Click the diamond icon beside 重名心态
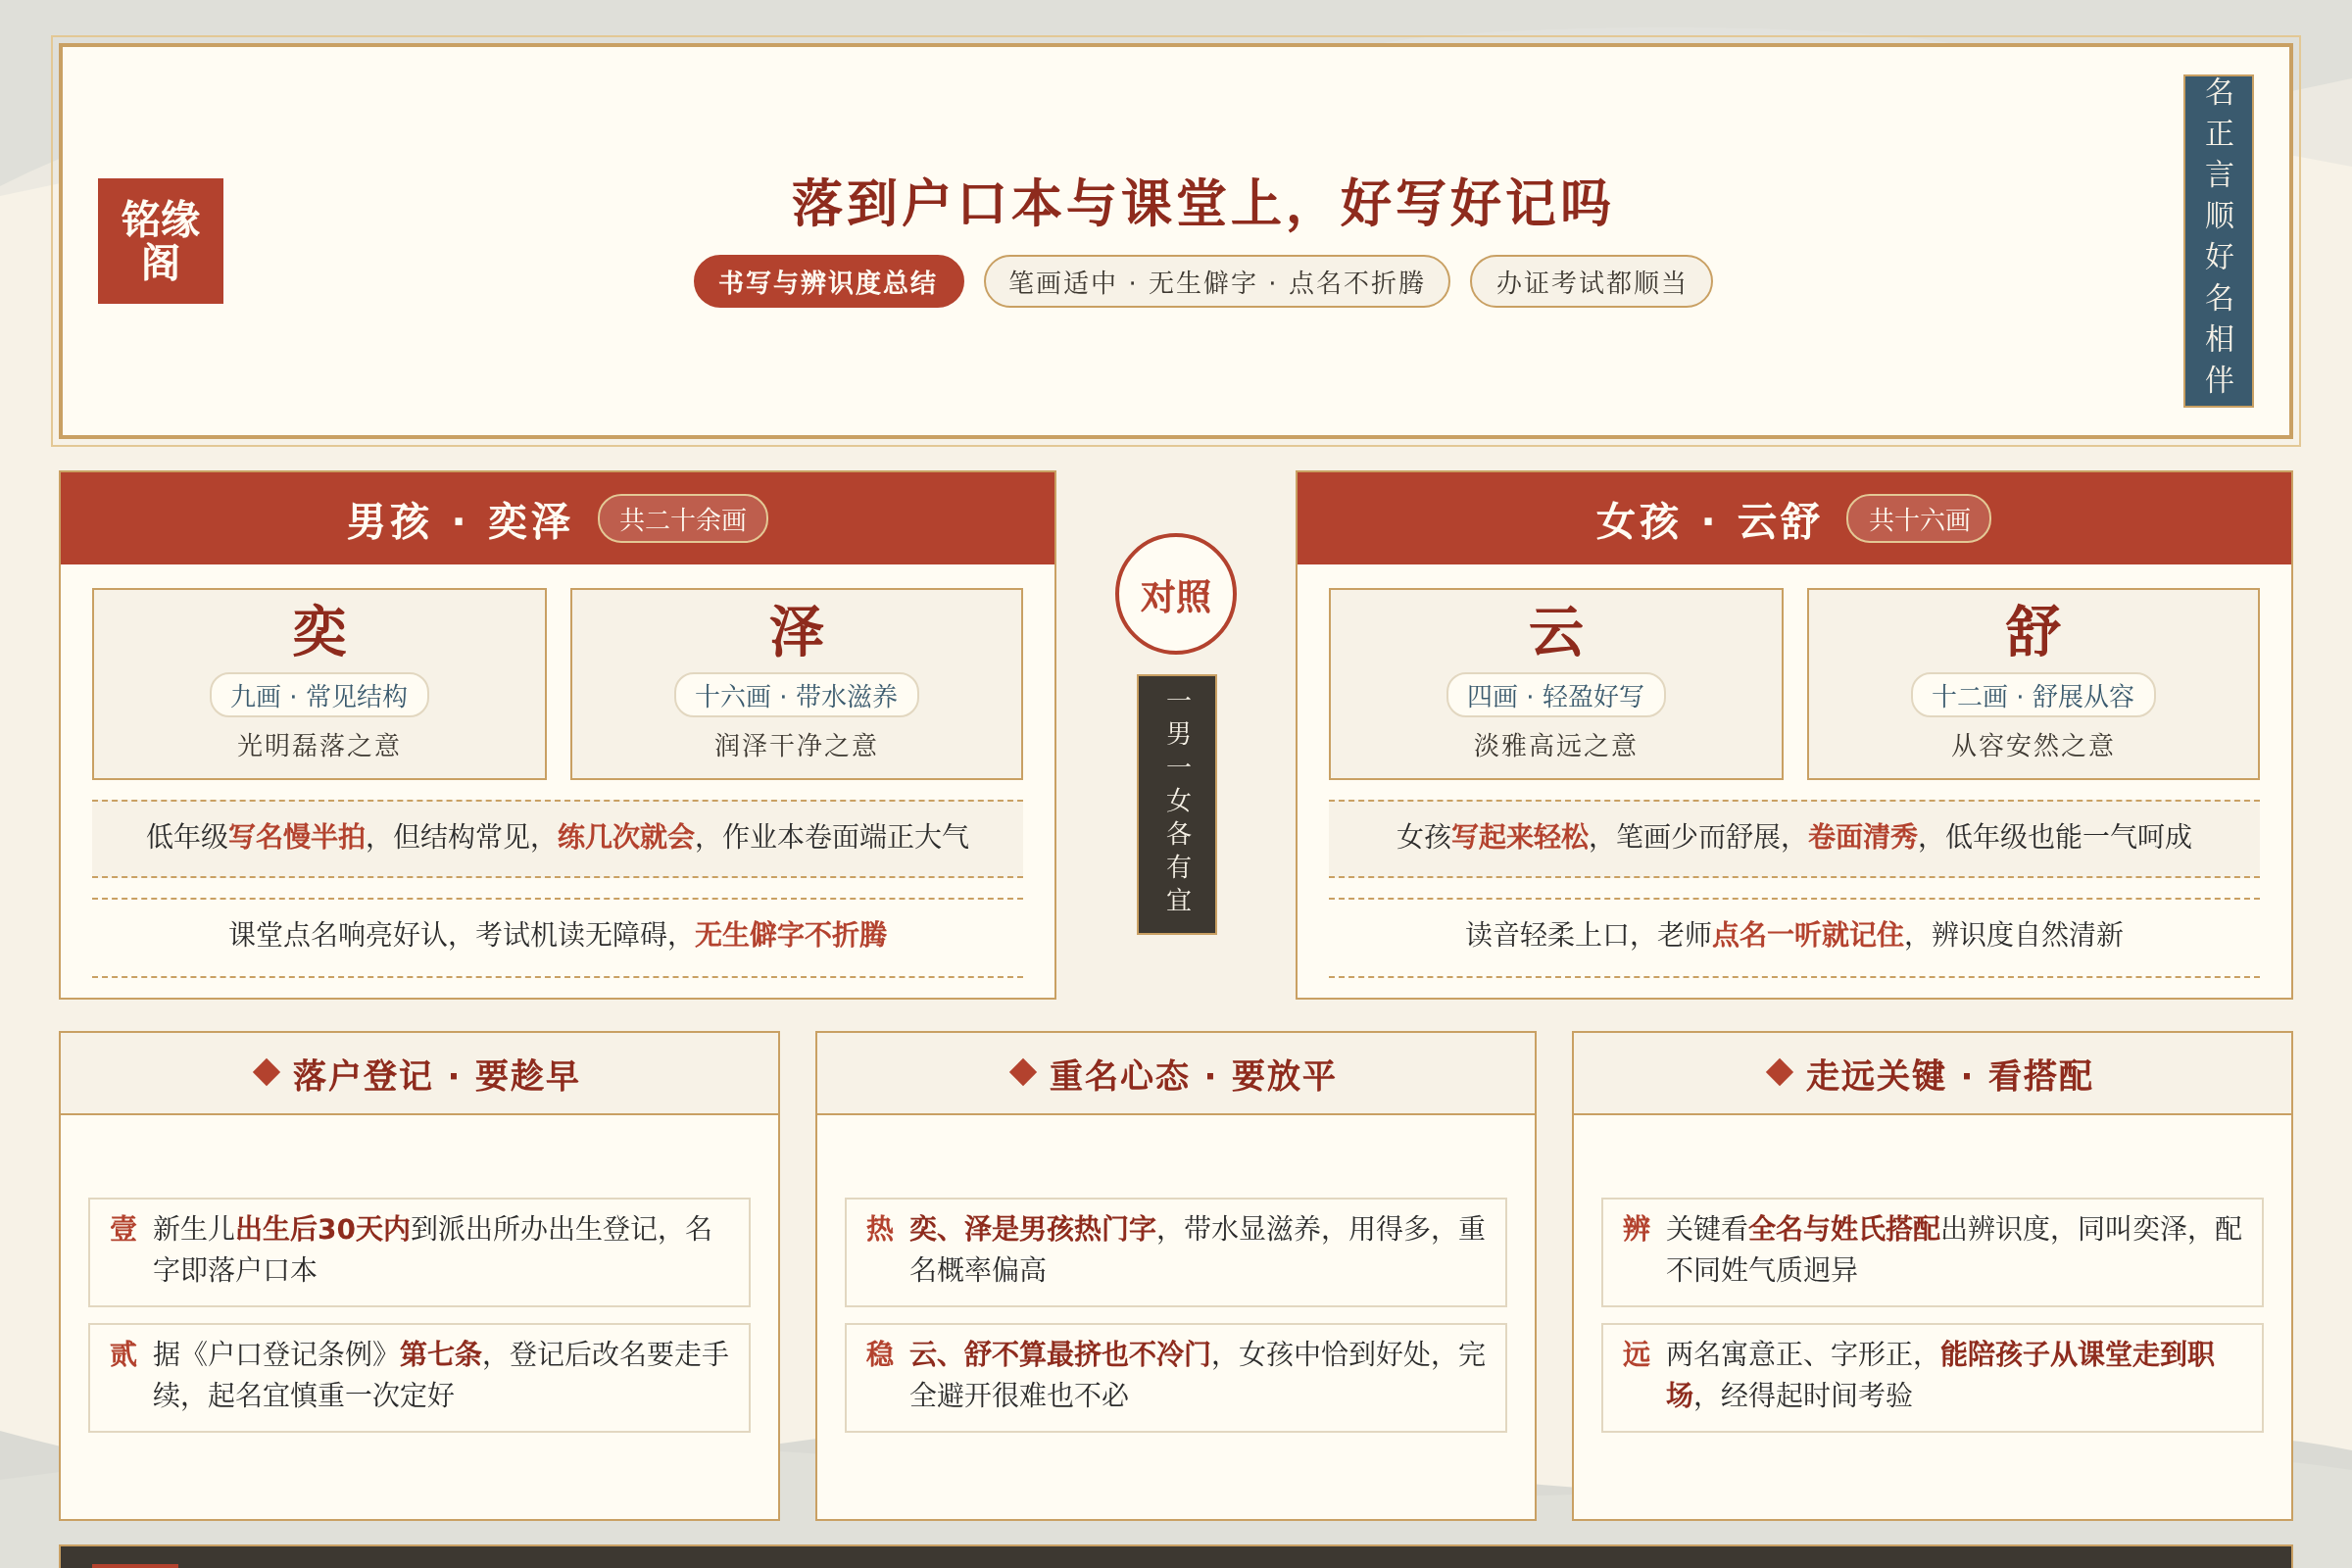This screenshot has width=2352, height=1568. [1023, 1072]
